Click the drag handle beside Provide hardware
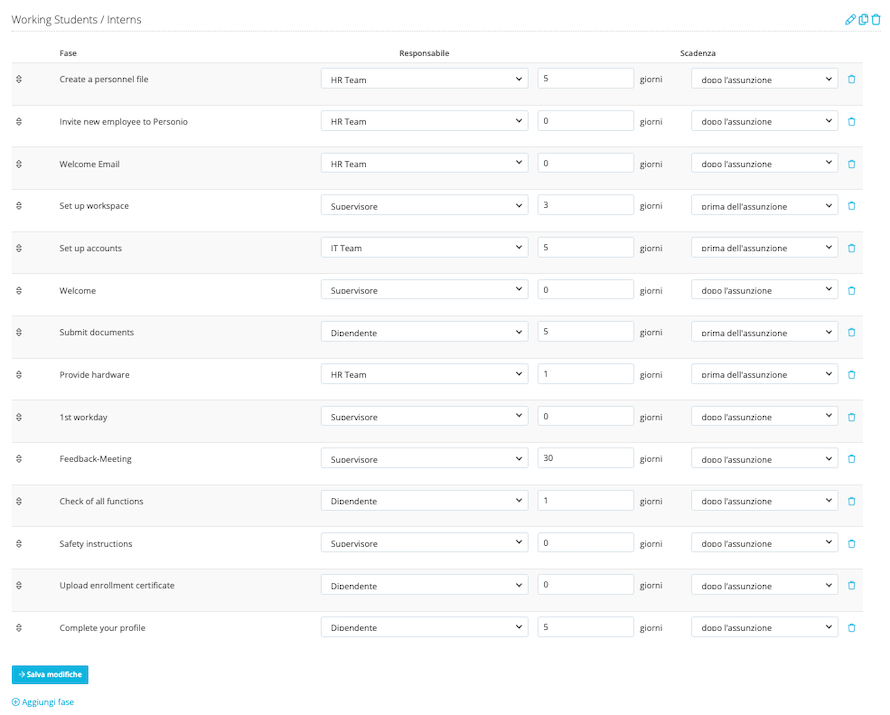The height and width of the screenshot is (715, 890). point(19,375)
